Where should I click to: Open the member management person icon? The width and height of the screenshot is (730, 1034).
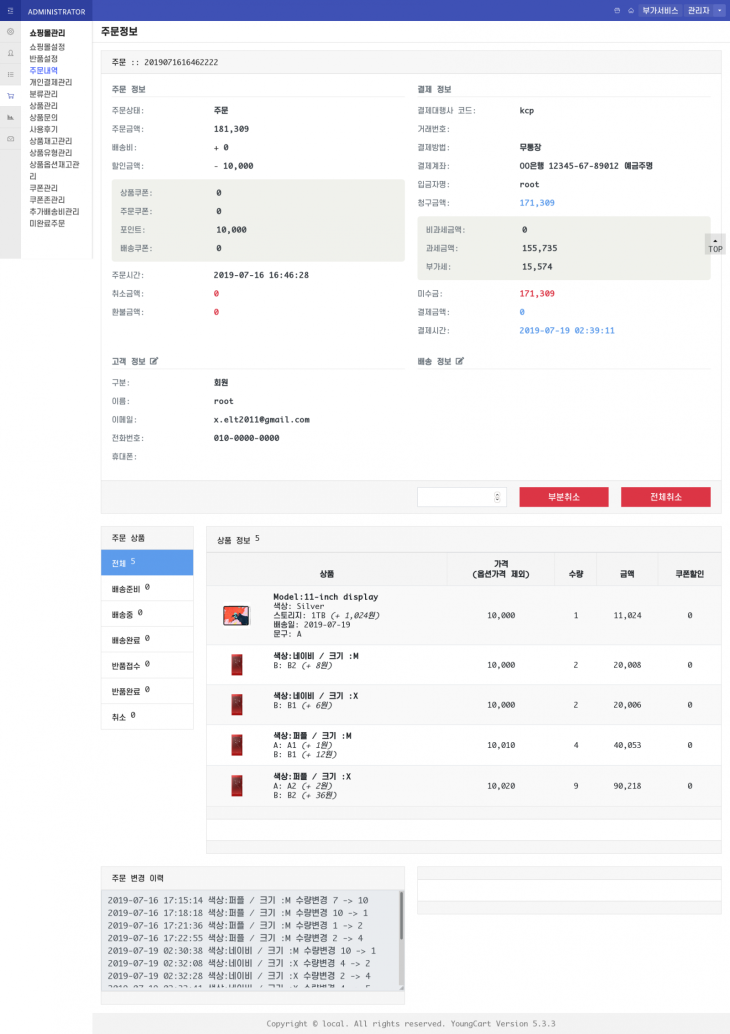(x=11, y=53)
